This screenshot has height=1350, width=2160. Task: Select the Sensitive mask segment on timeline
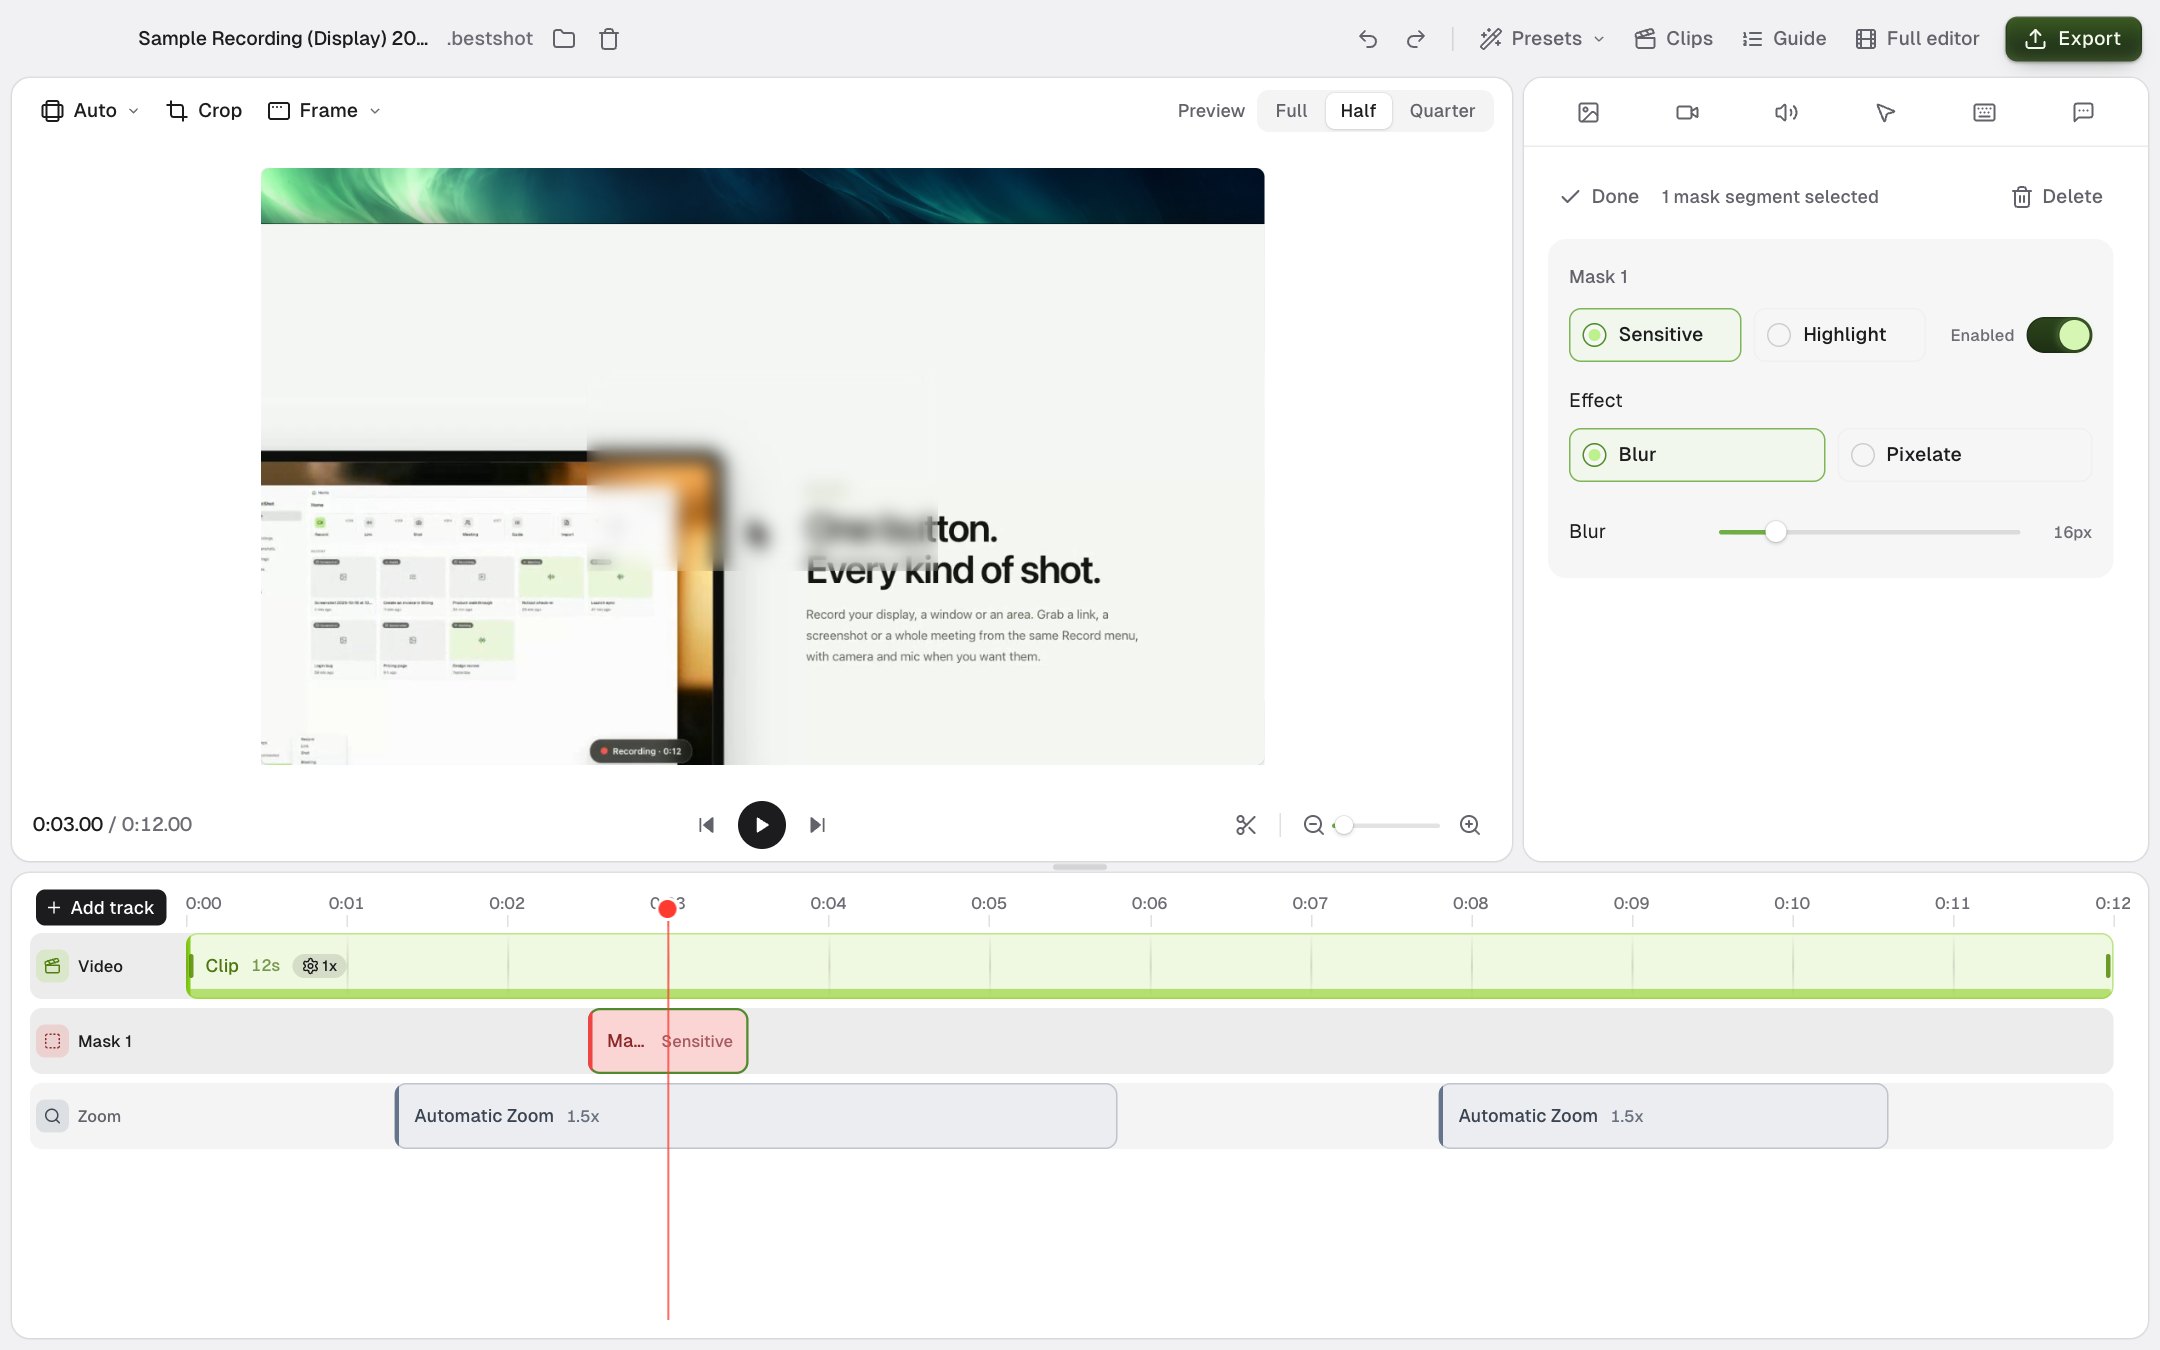tap(668, 1041)
